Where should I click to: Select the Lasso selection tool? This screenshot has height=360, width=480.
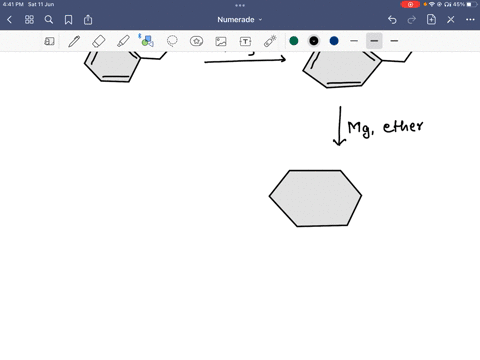coord(172,41)
